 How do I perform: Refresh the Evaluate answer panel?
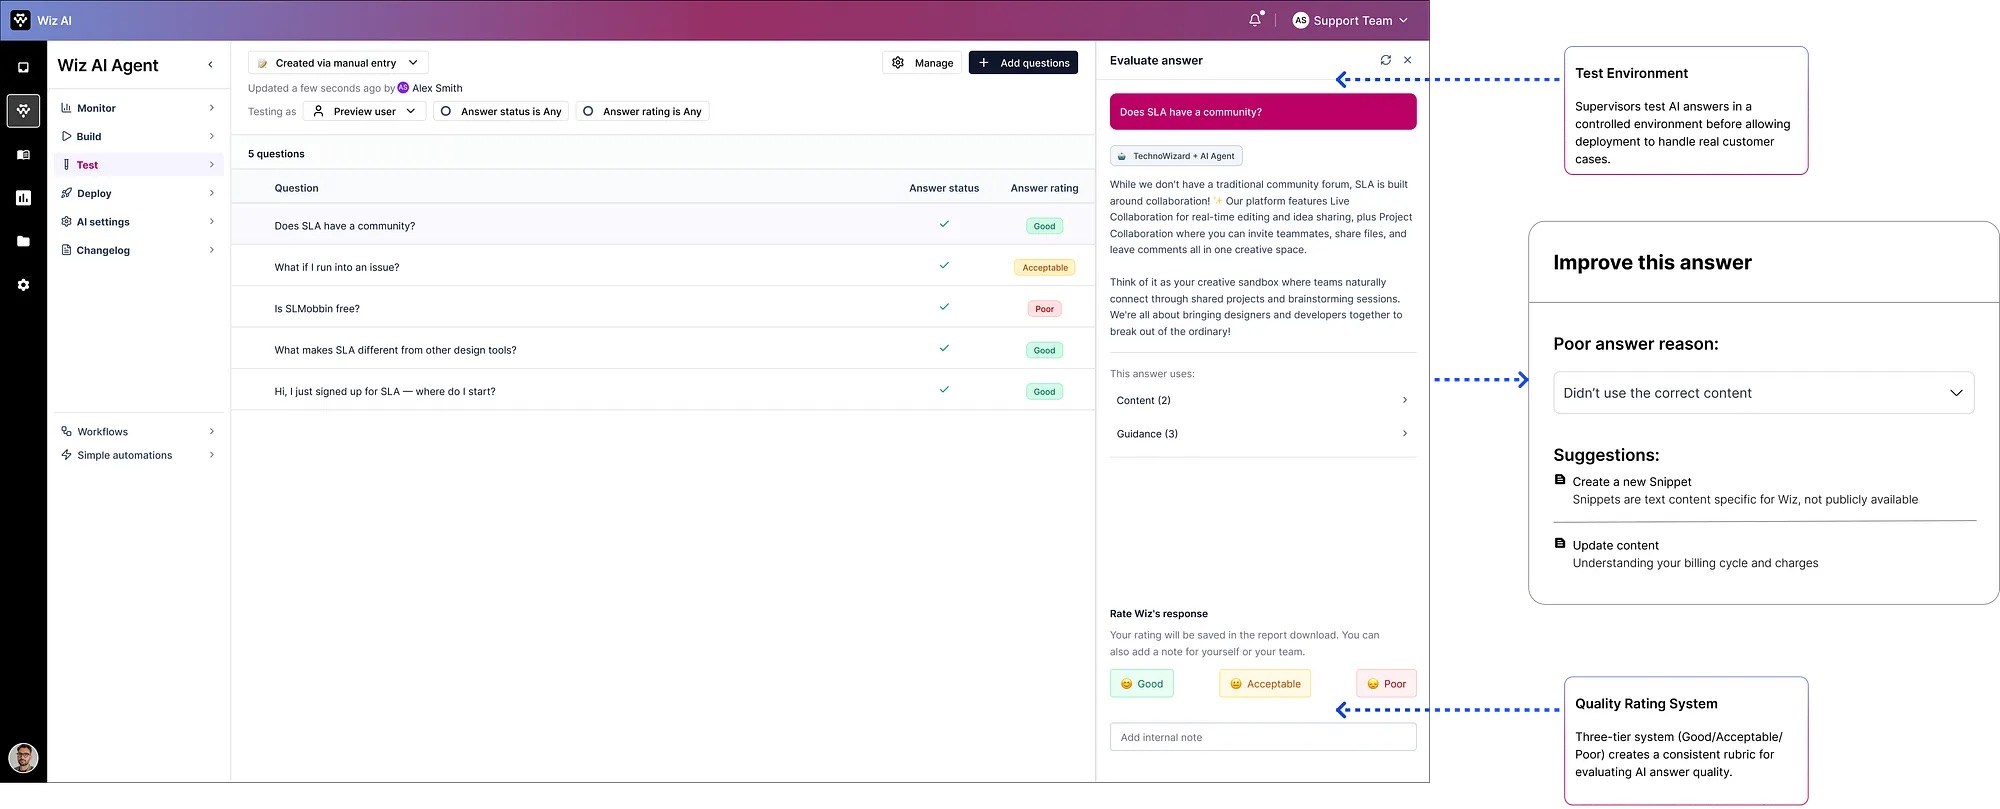point(1385,60)
